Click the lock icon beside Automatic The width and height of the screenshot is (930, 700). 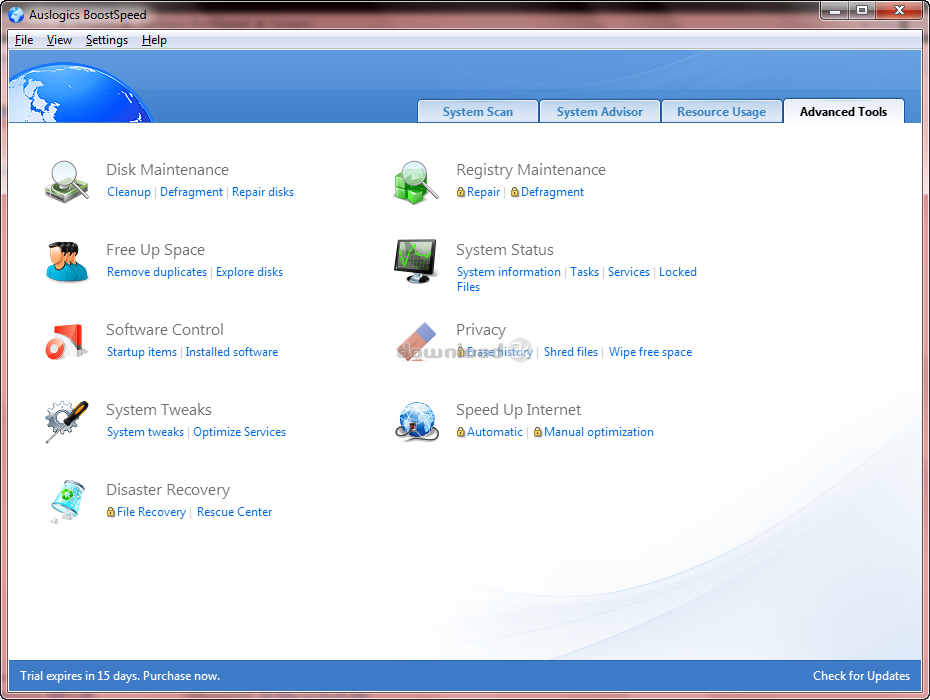point(461,432)
